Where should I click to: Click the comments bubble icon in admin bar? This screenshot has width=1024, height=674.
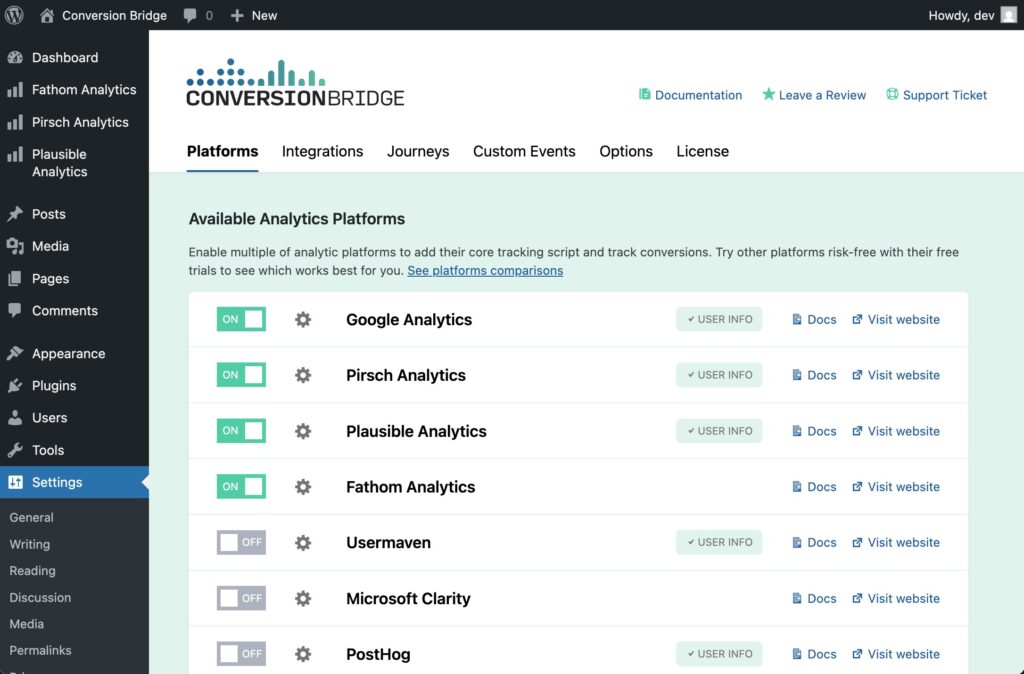point(190,15)
